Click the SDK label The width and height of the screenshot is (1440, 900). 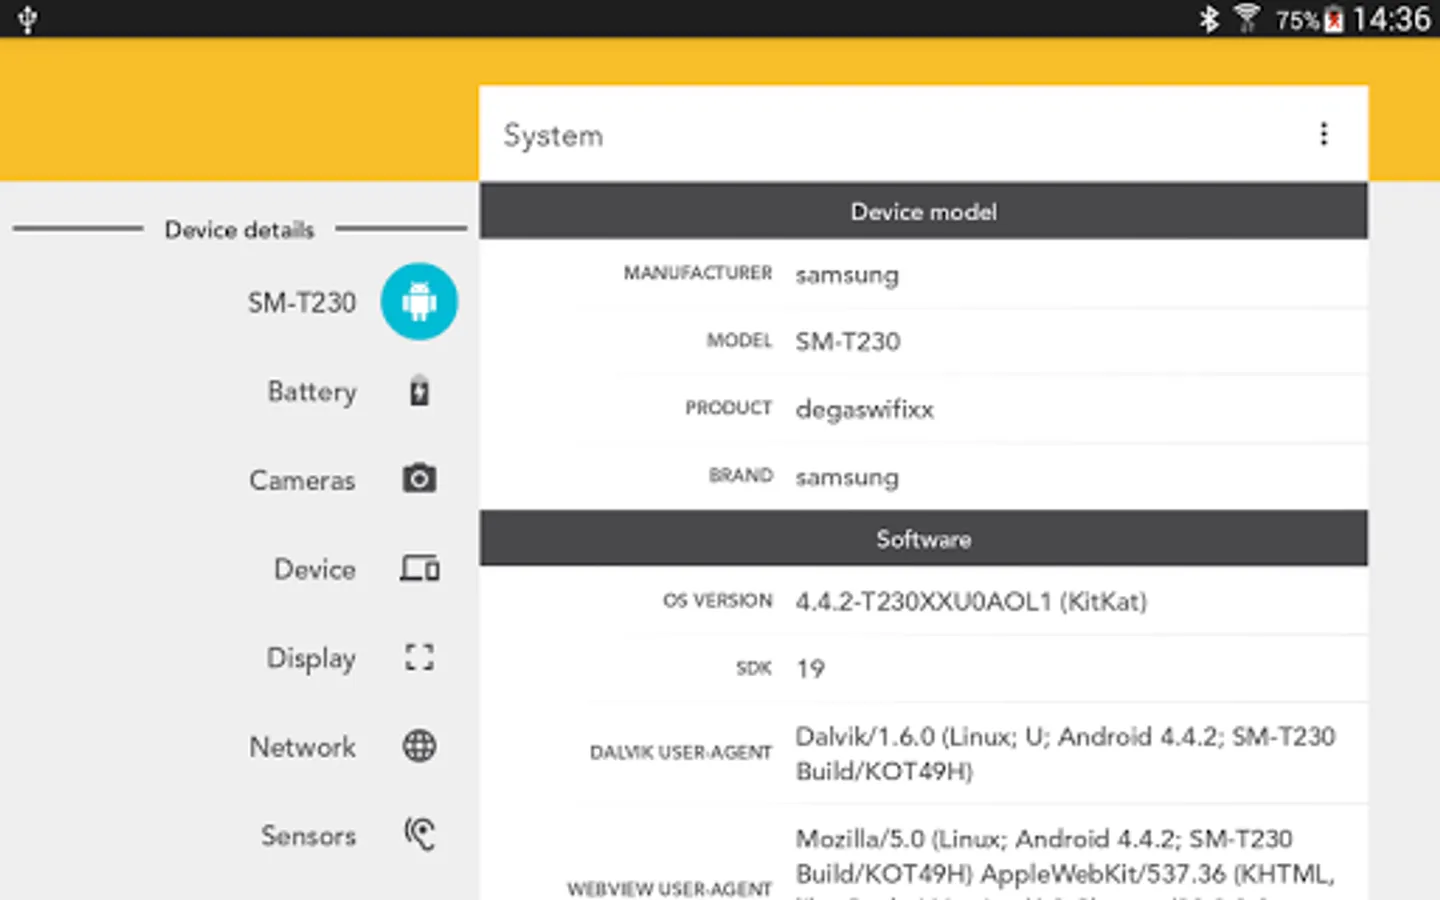pyautogui.click(x=754, y=668)
